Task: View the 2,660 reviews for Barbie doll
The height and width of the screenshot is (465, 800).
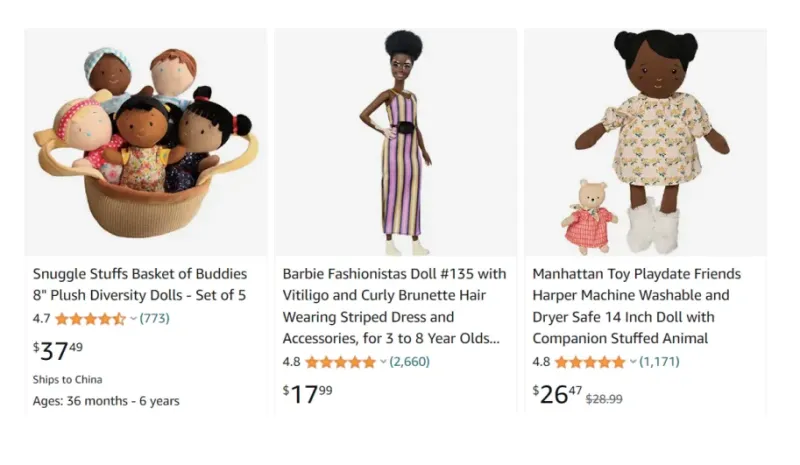Action: pos(409,362)
